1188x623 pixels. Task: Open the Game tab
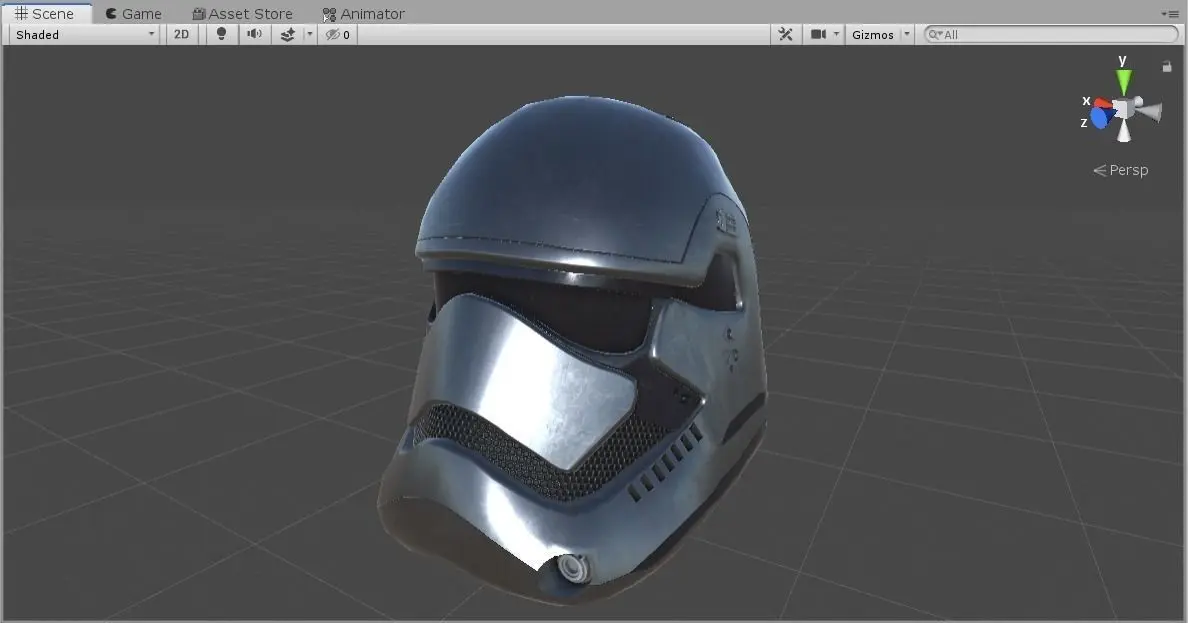133,14
